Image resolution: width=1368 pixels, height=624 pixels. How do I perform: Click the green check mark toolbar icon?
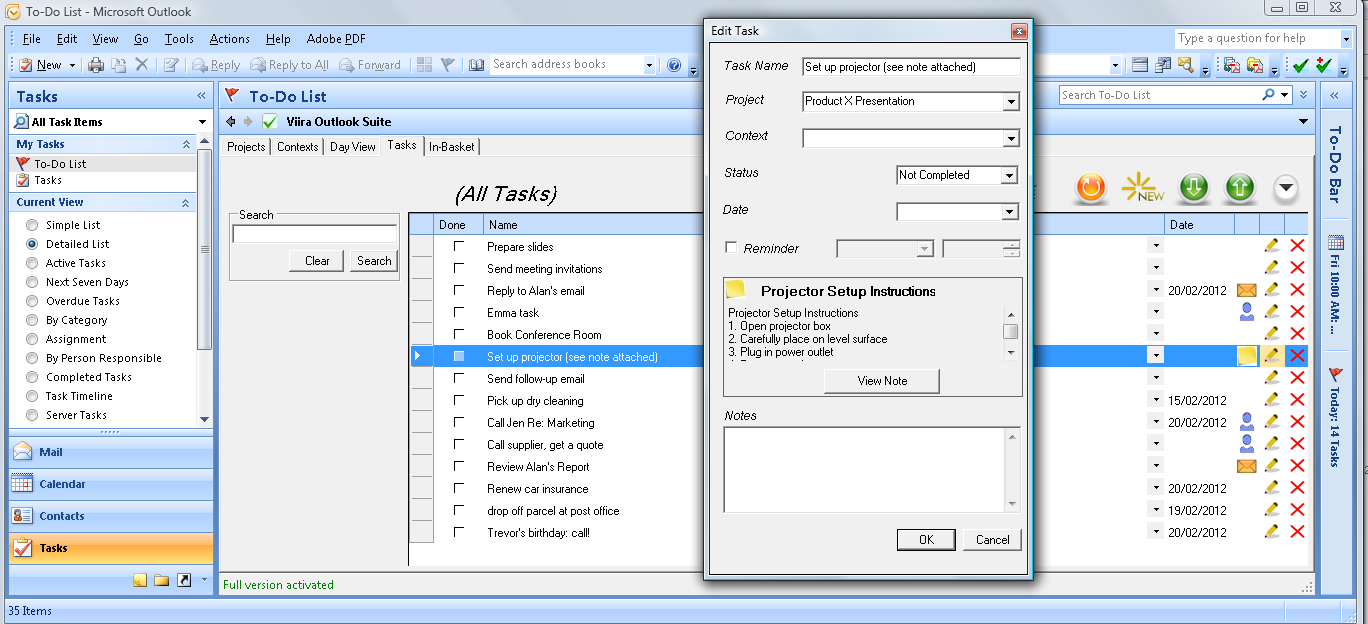tap(1299, 65)
